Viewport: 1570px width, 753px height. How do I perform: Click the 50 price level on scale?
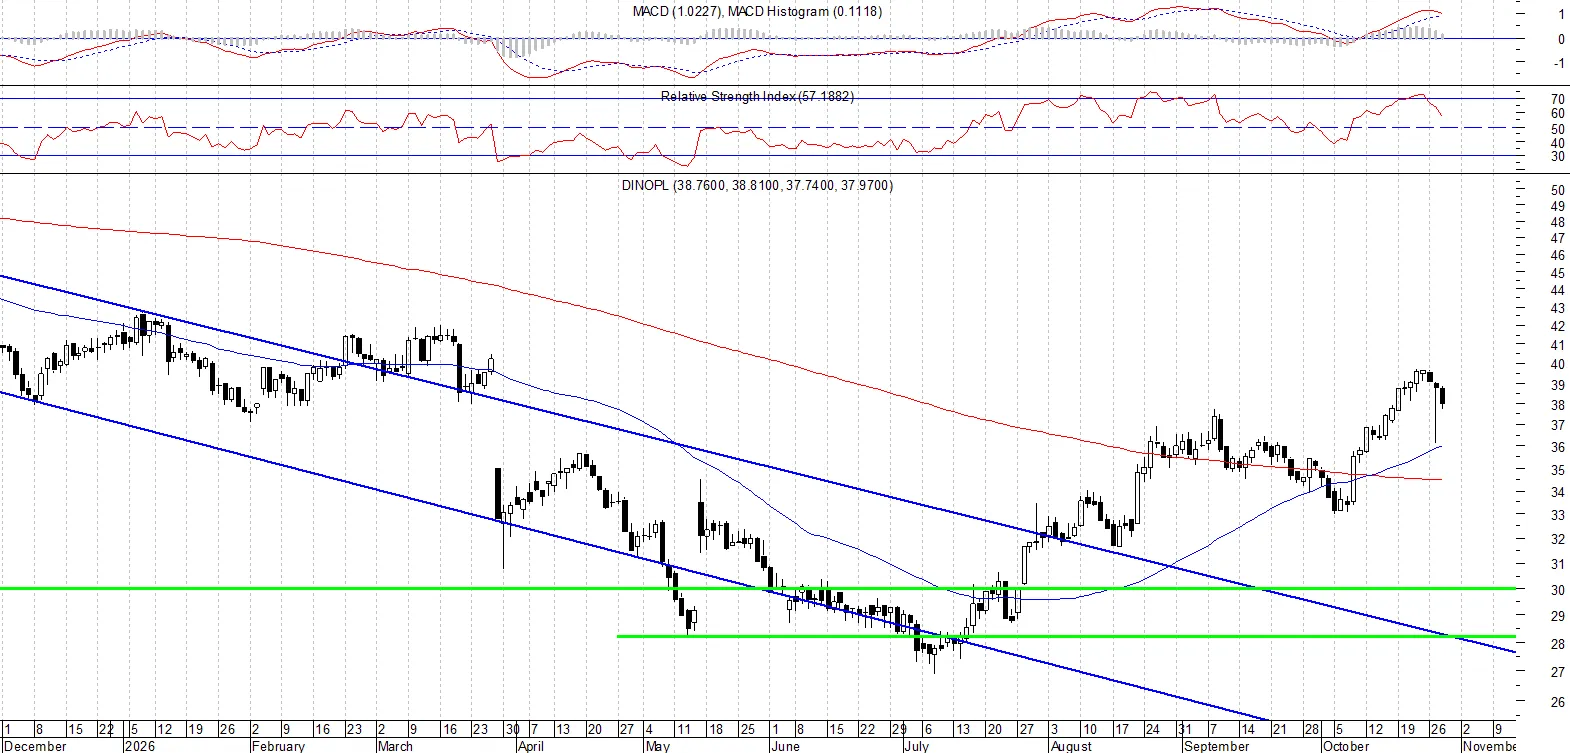pos(1557,190)
